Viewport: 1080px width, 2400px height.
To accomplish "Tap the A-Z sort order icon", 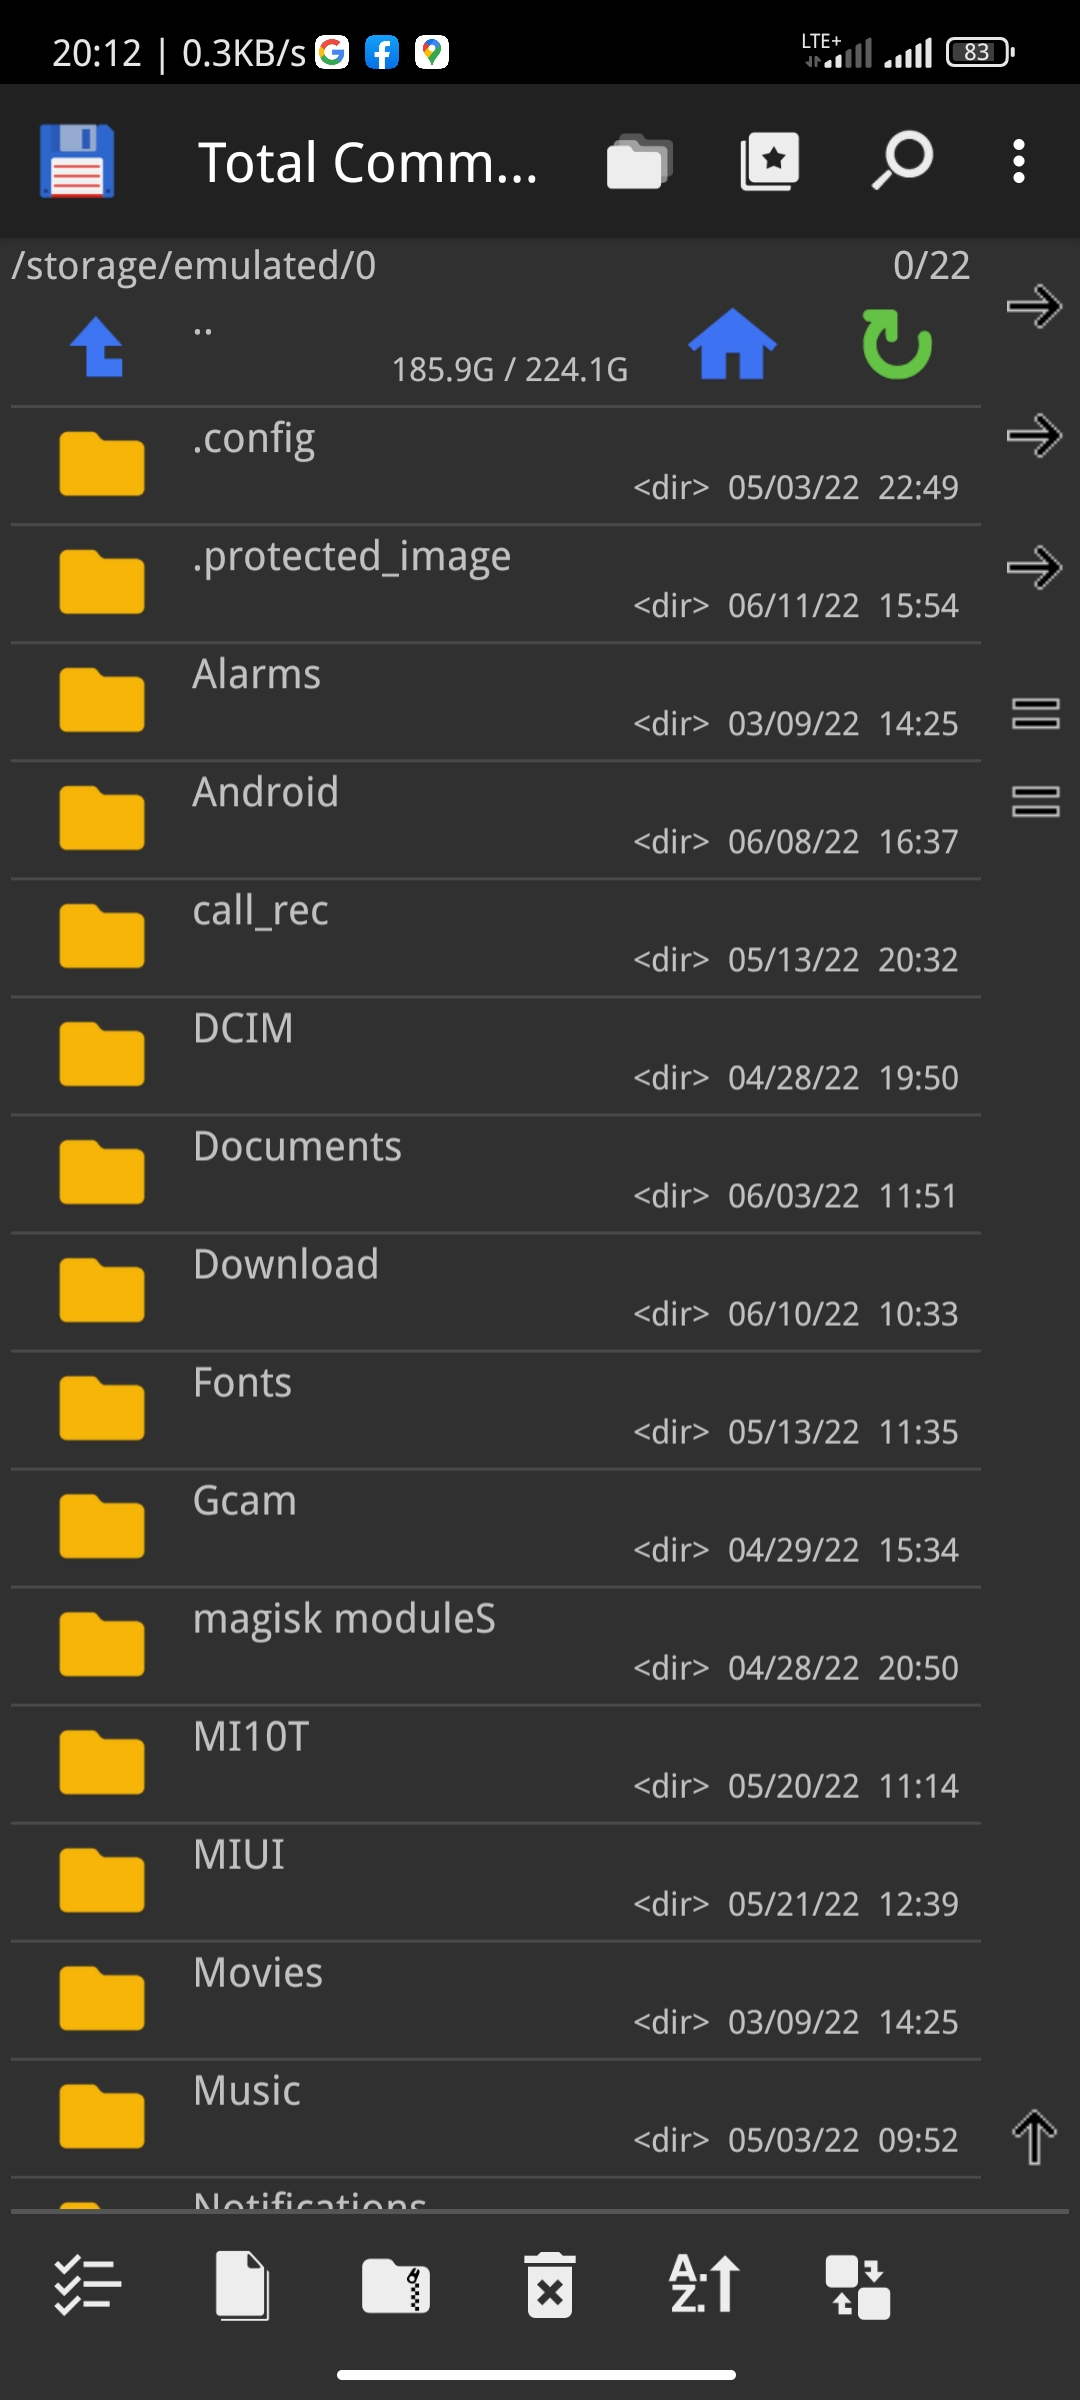I will [x=704, y=2284].
